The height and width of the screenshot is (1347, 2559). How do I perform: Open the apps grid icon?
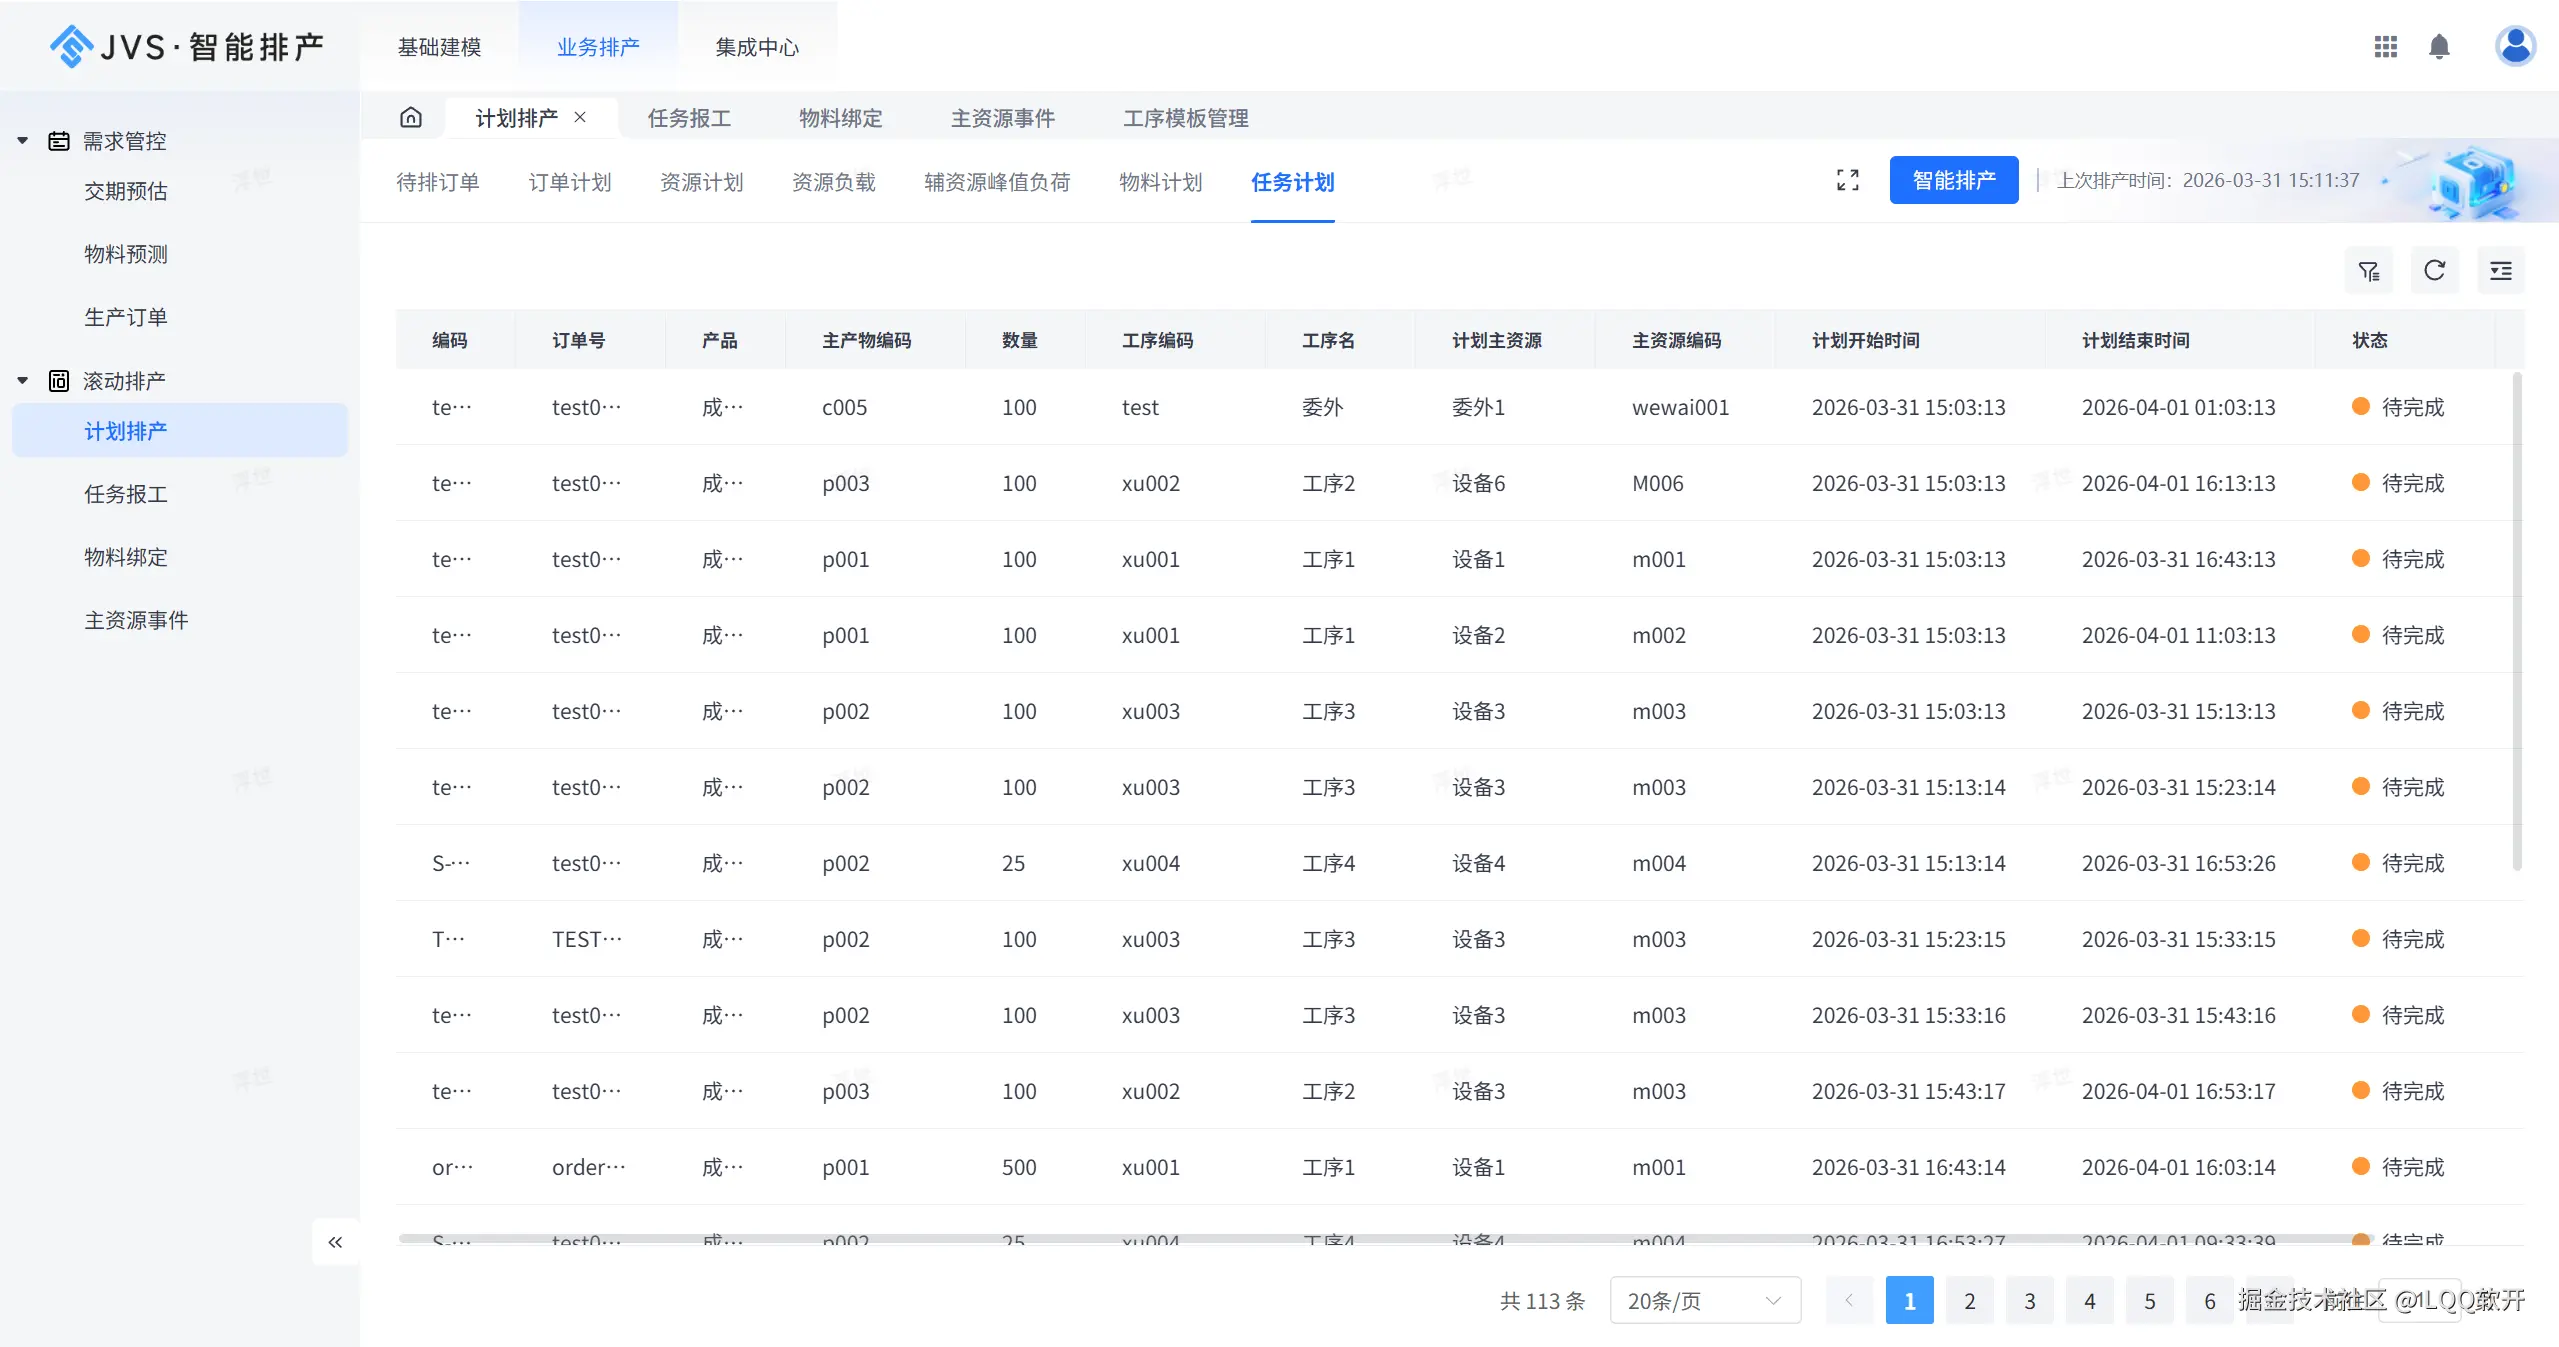[2386, 47]
